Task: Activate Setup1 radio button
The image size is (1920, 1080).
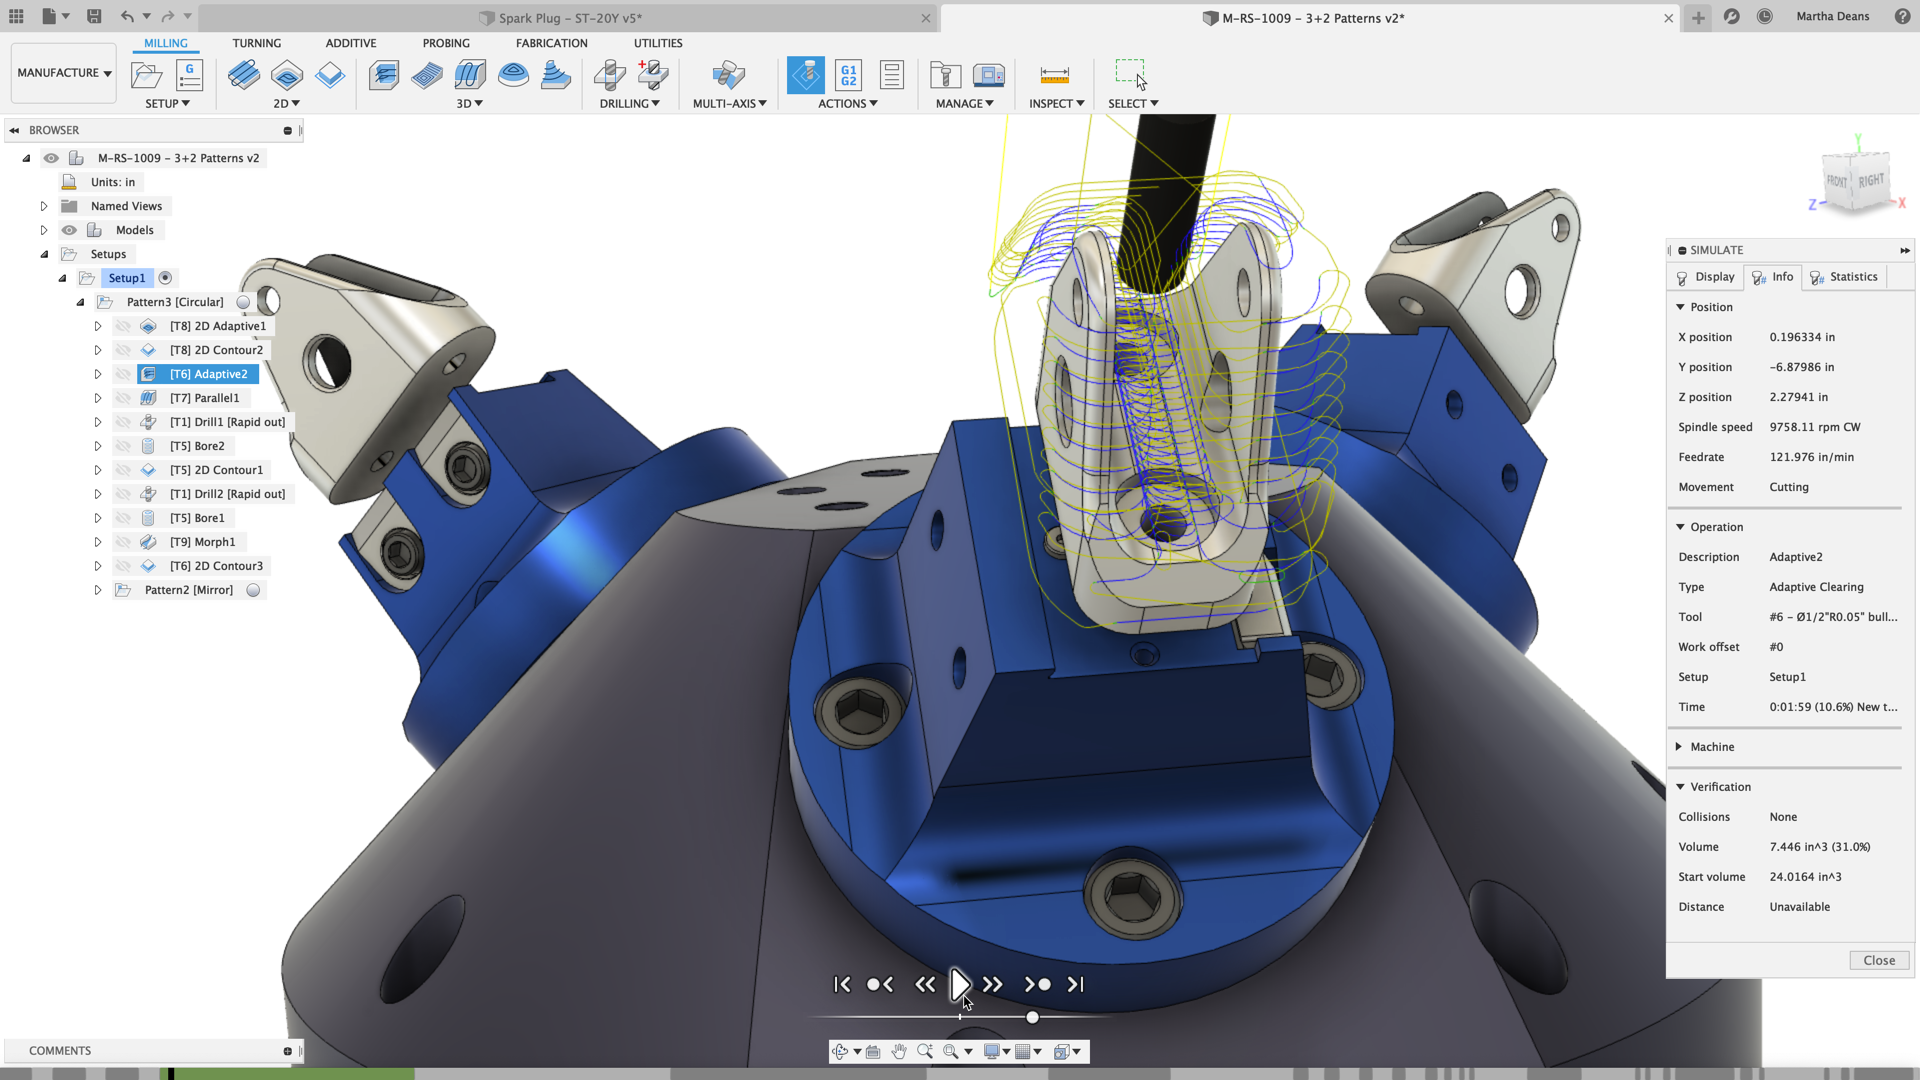Action: click(x=166, y=278)
